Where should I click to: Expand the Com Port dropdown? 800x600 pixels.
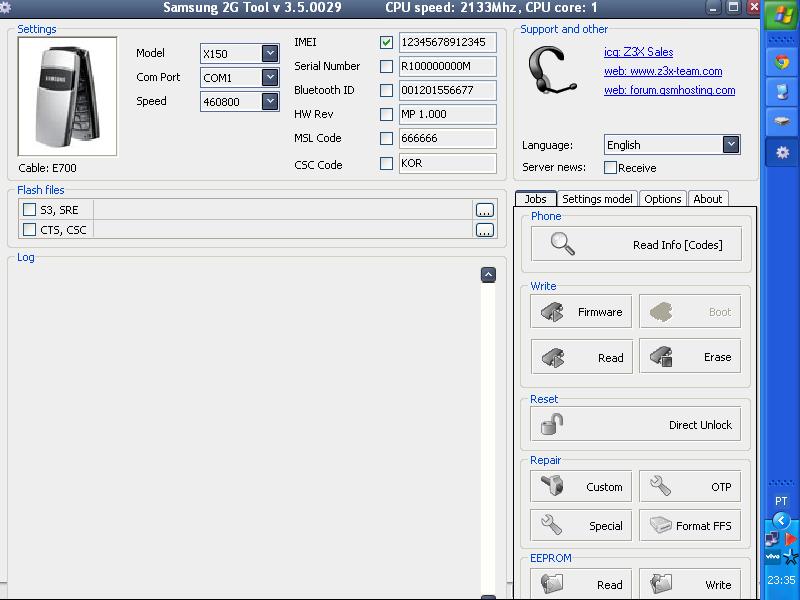(270, 77)
